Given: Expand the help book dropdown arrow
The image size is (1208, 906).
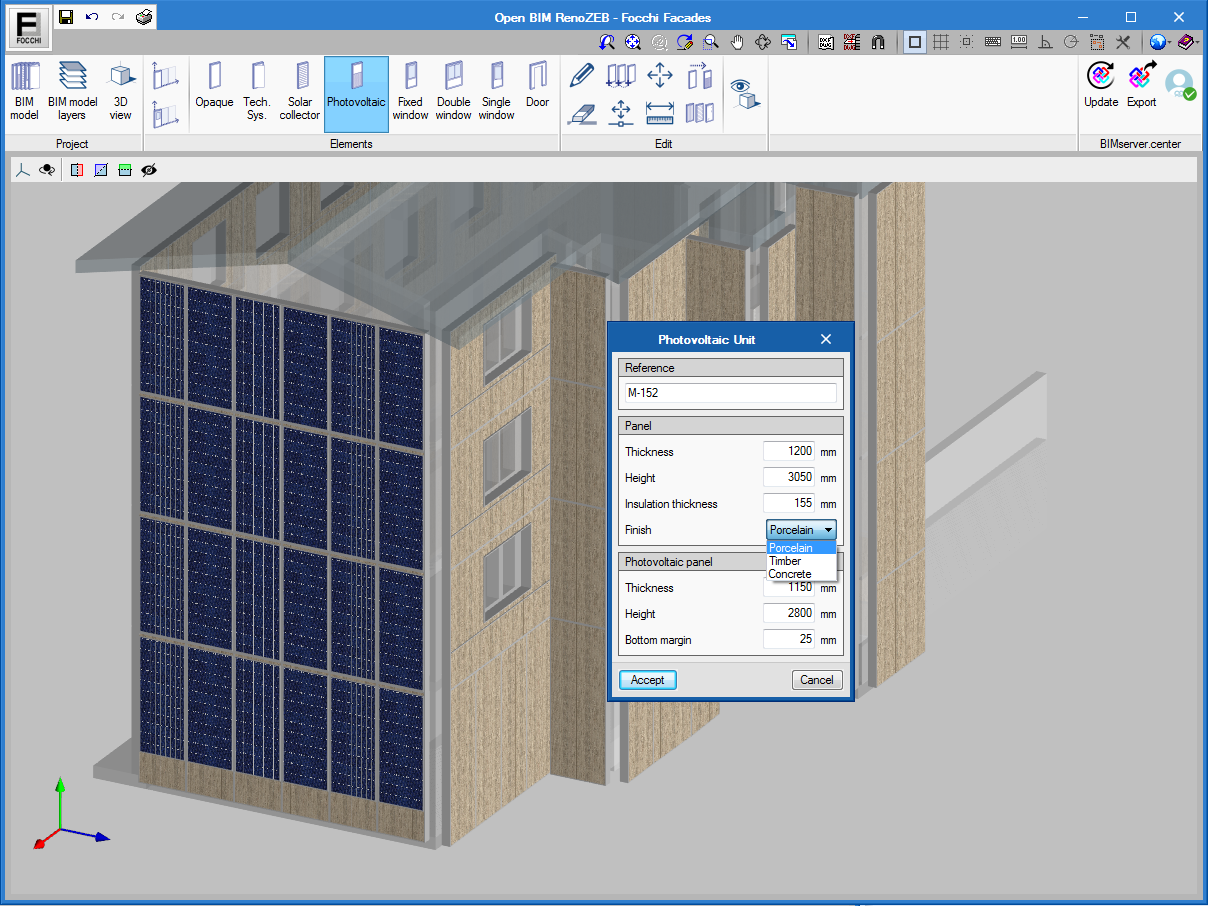Looking at the screenshot, I should coord(1197,43).
